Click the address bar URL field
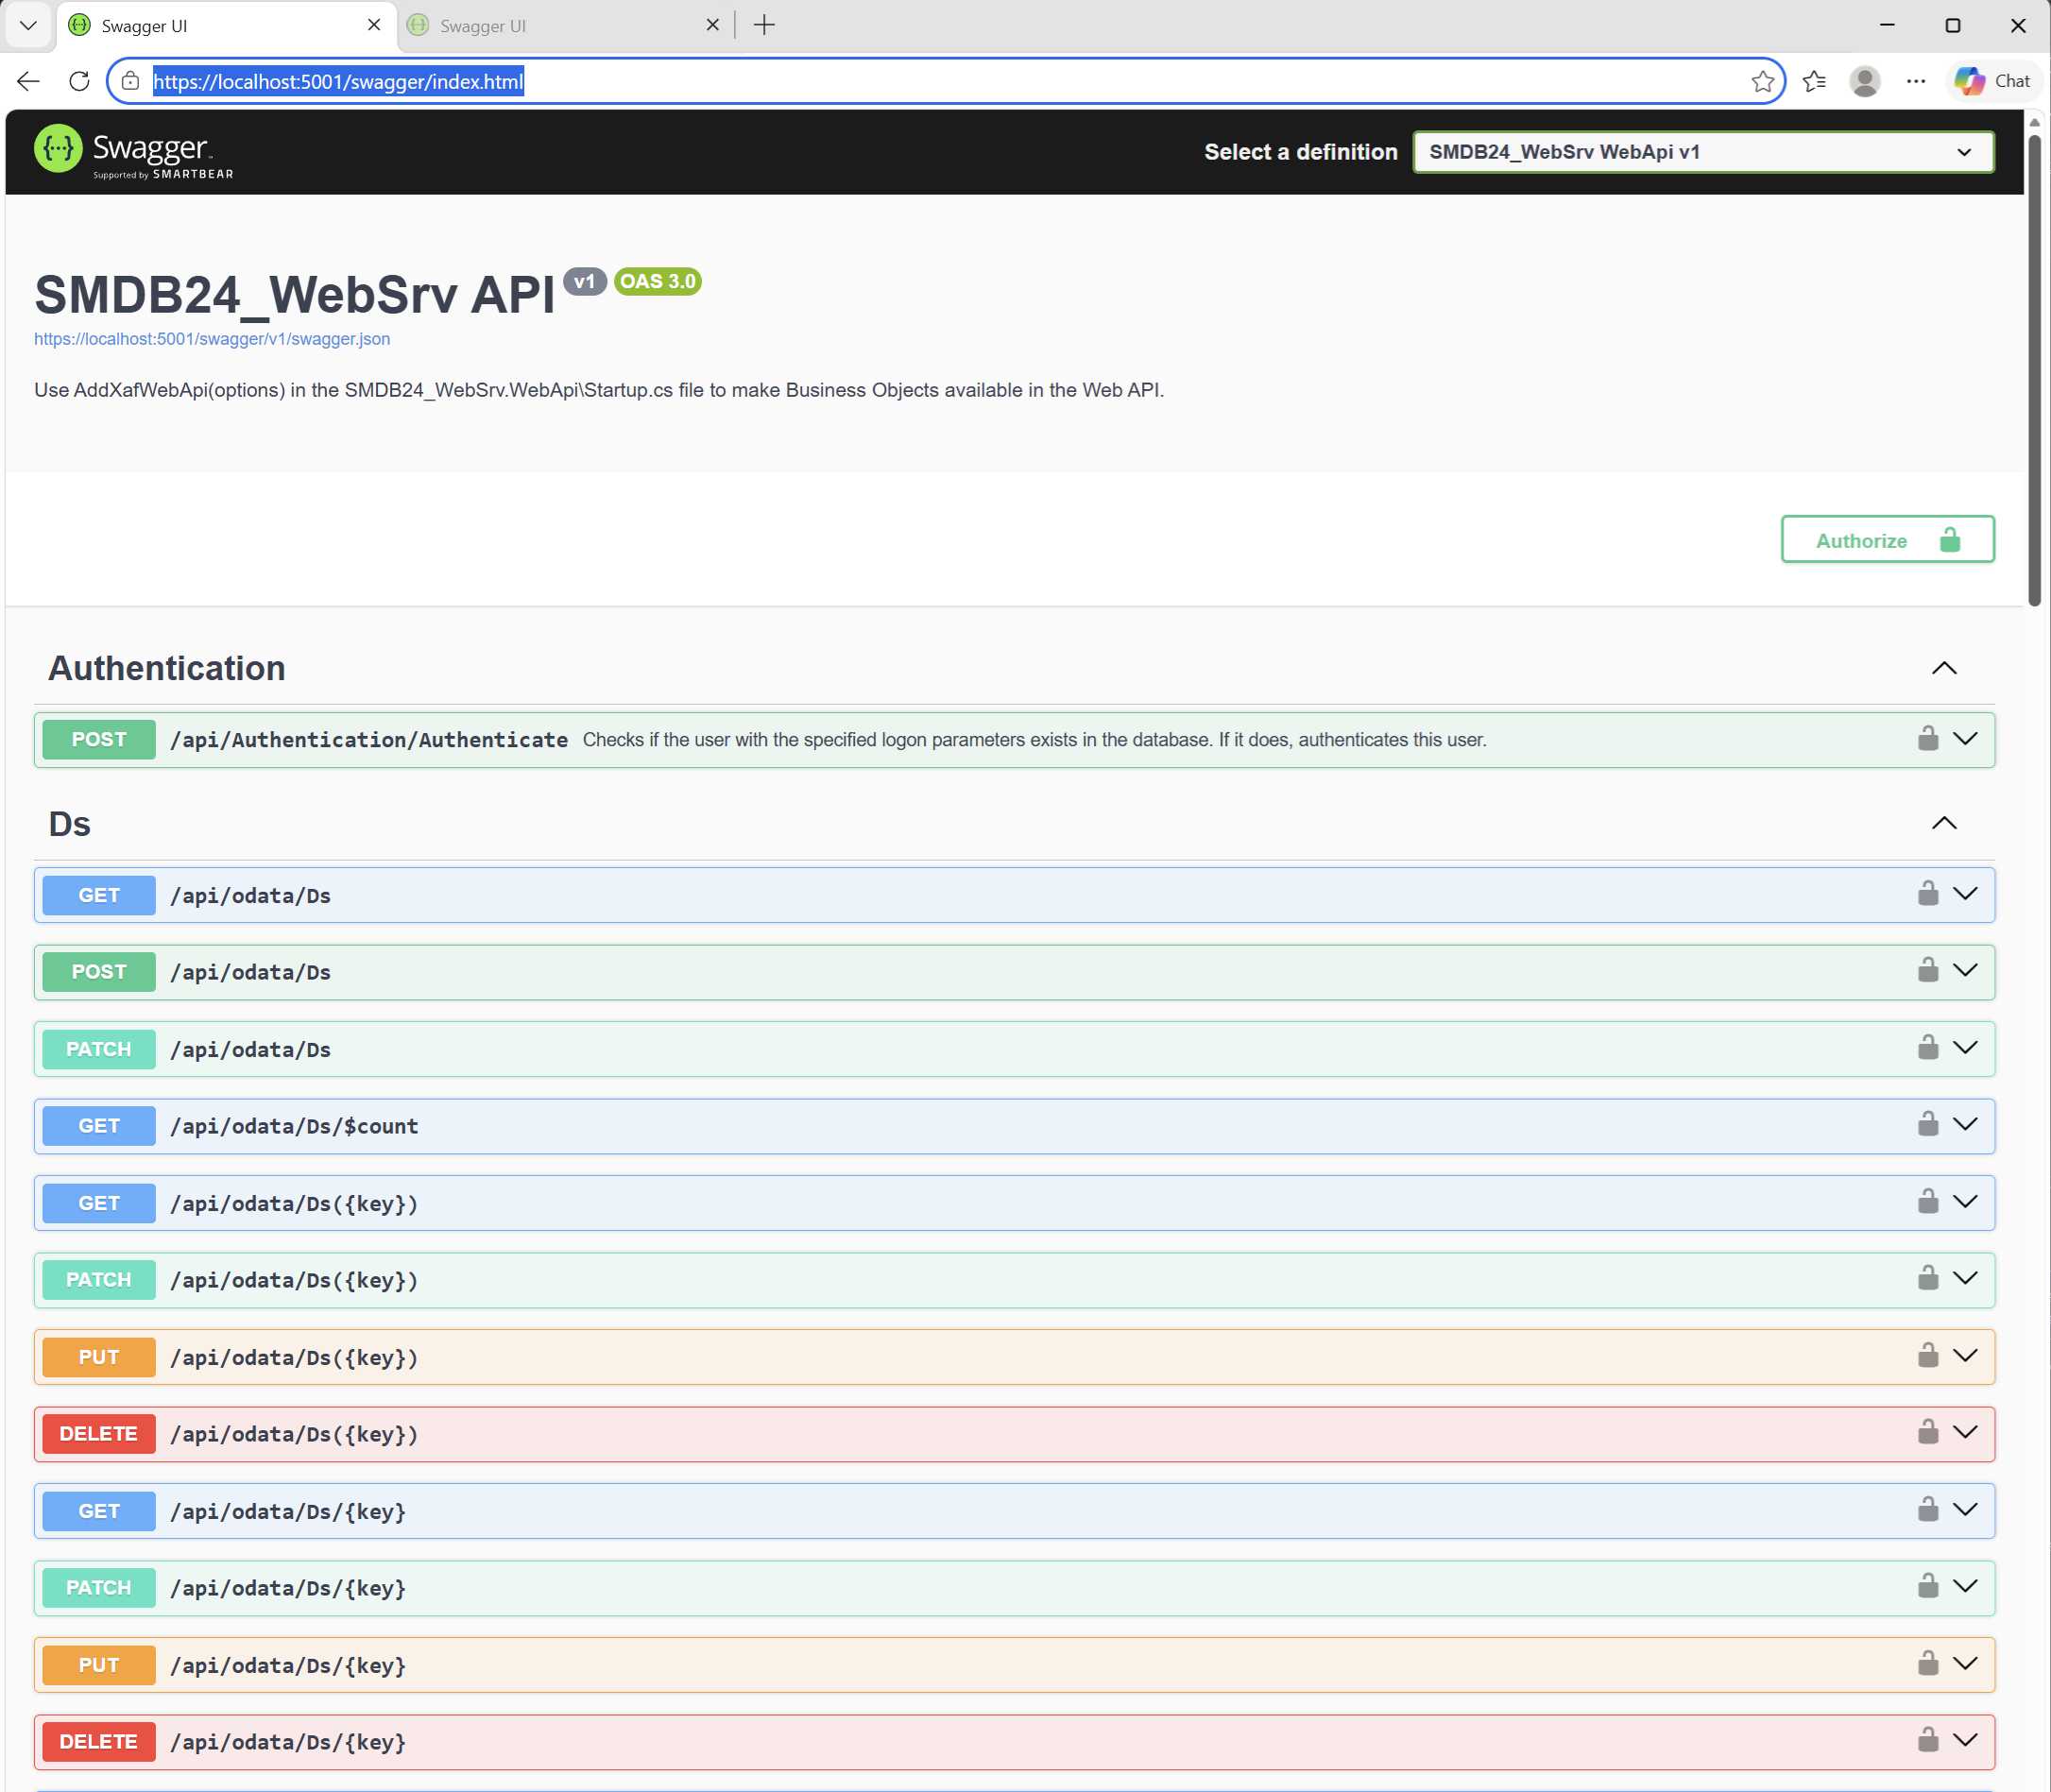The width and height of the screenshot is (2051, 1792). coord(945,81)
